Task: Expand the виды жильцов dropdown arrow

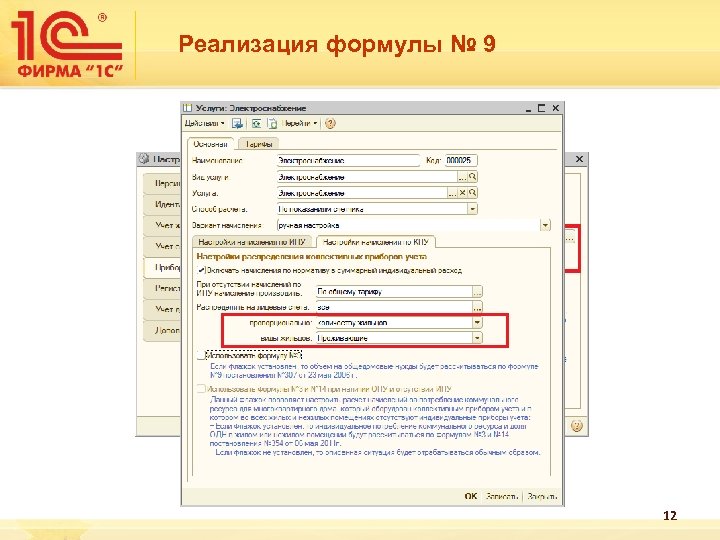Action: [478, 338]
